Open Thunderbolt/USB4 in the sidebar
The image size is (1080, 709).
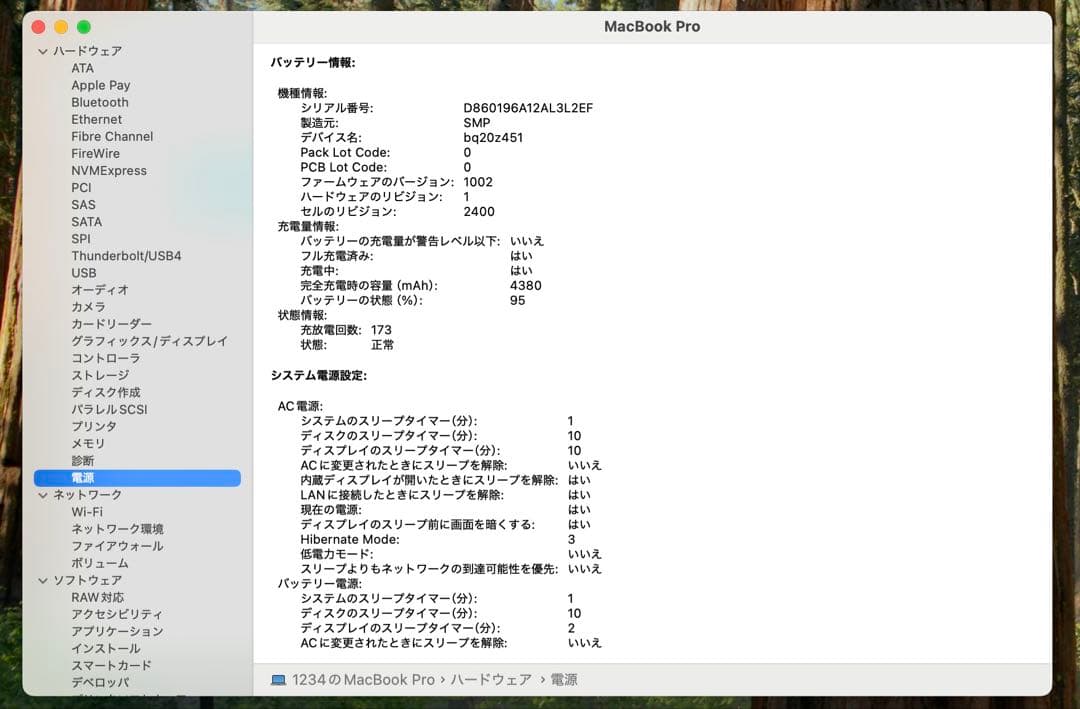coord(126,256)
